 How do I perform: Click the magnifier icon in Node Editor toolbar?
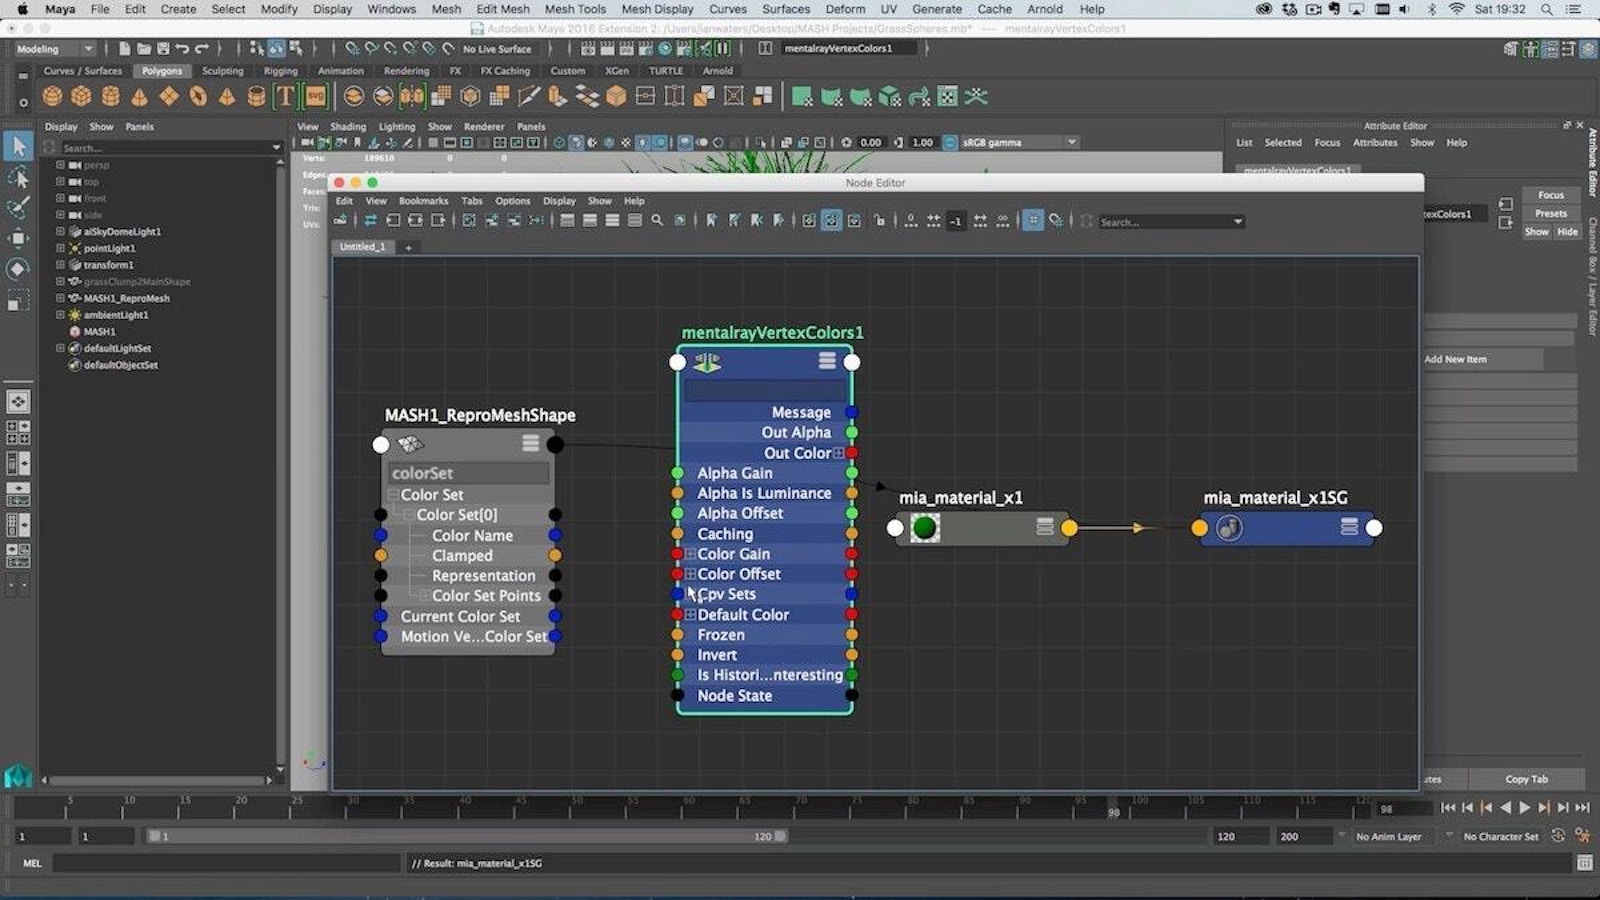(x=657, y=221)
